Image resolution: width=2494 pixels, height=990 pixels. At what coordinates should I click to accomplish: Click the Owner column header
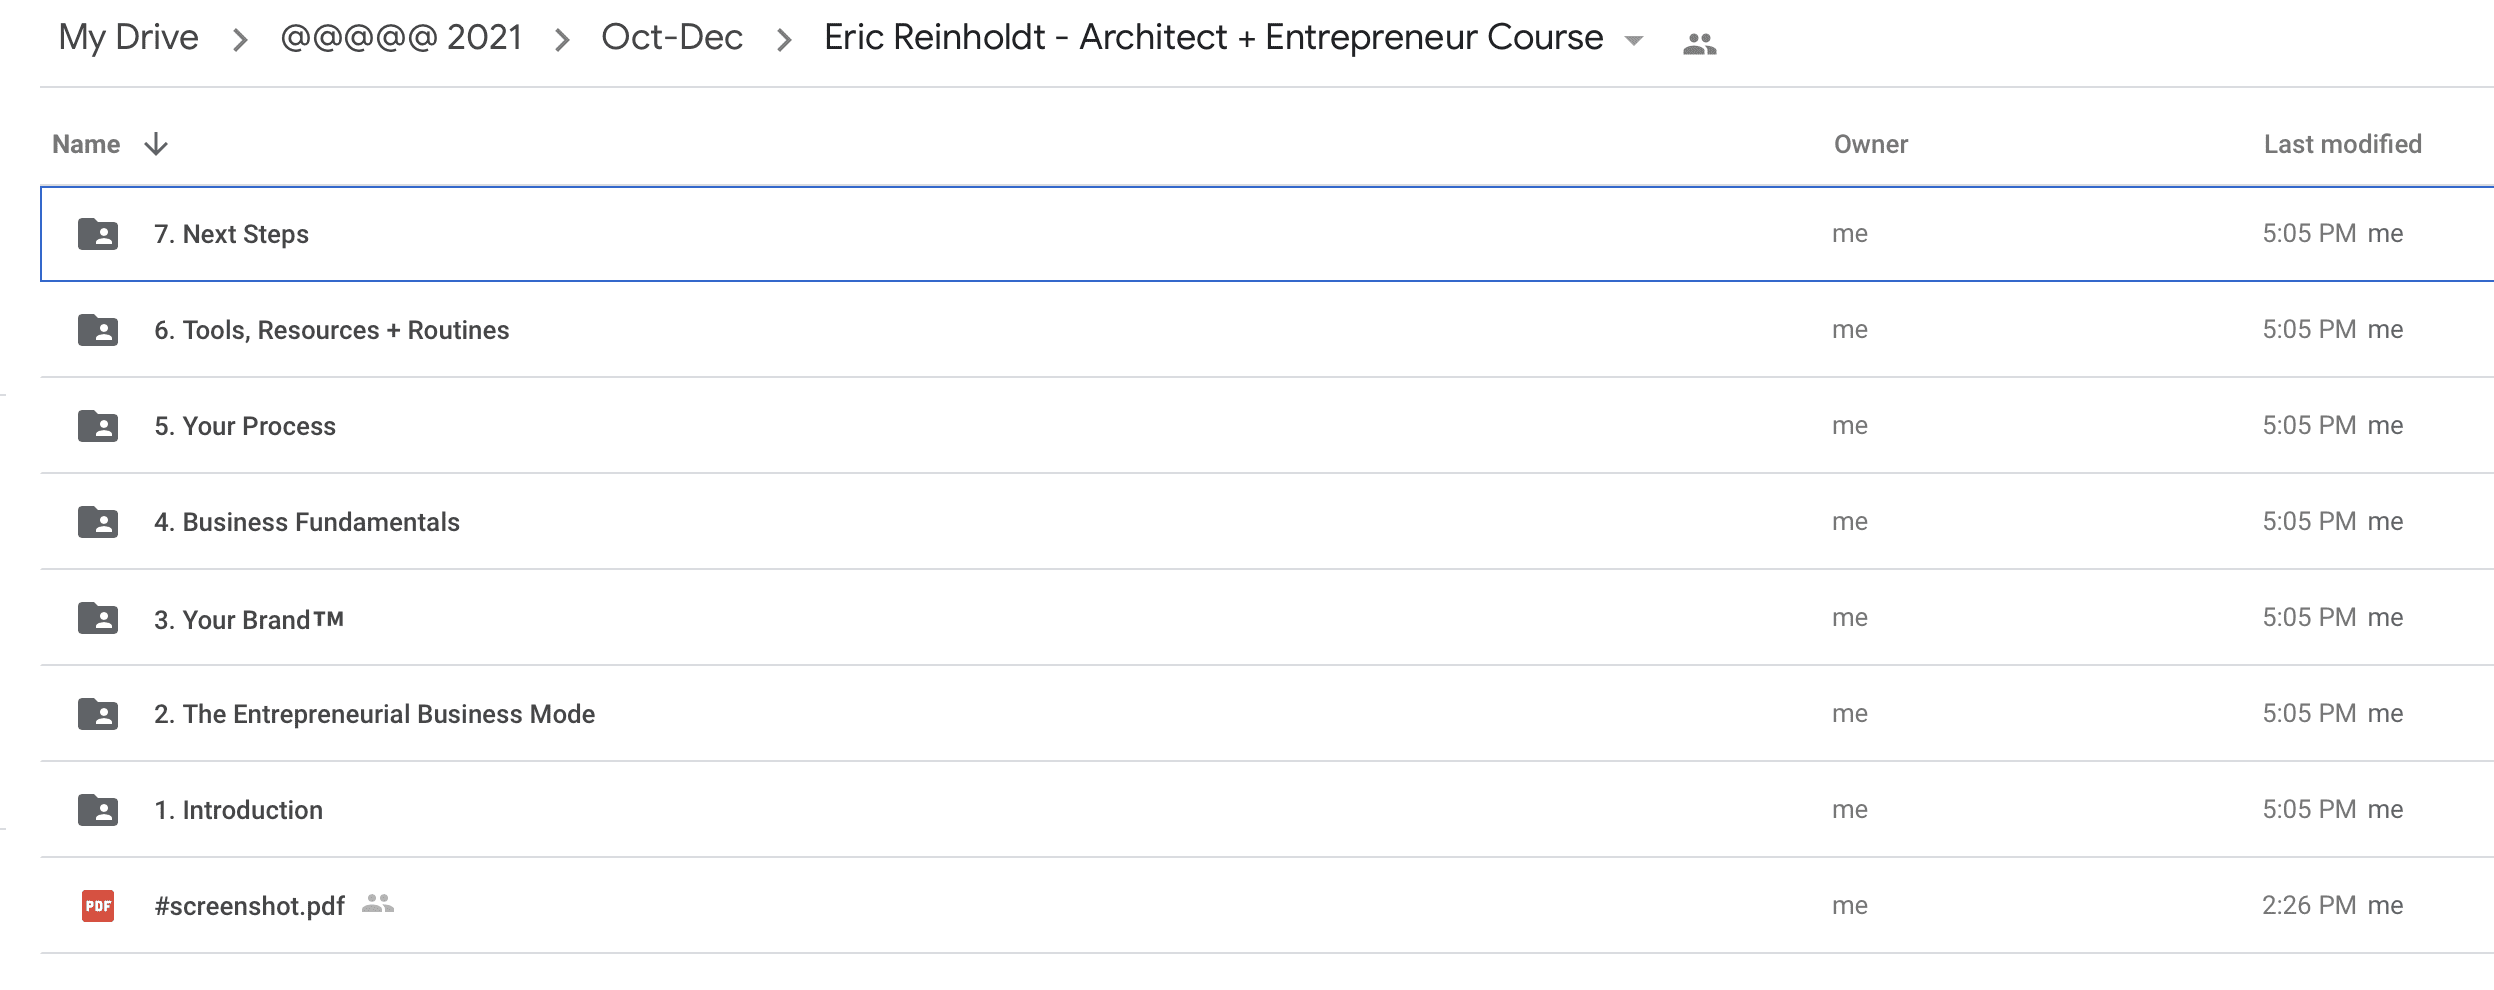point(1871,144)
